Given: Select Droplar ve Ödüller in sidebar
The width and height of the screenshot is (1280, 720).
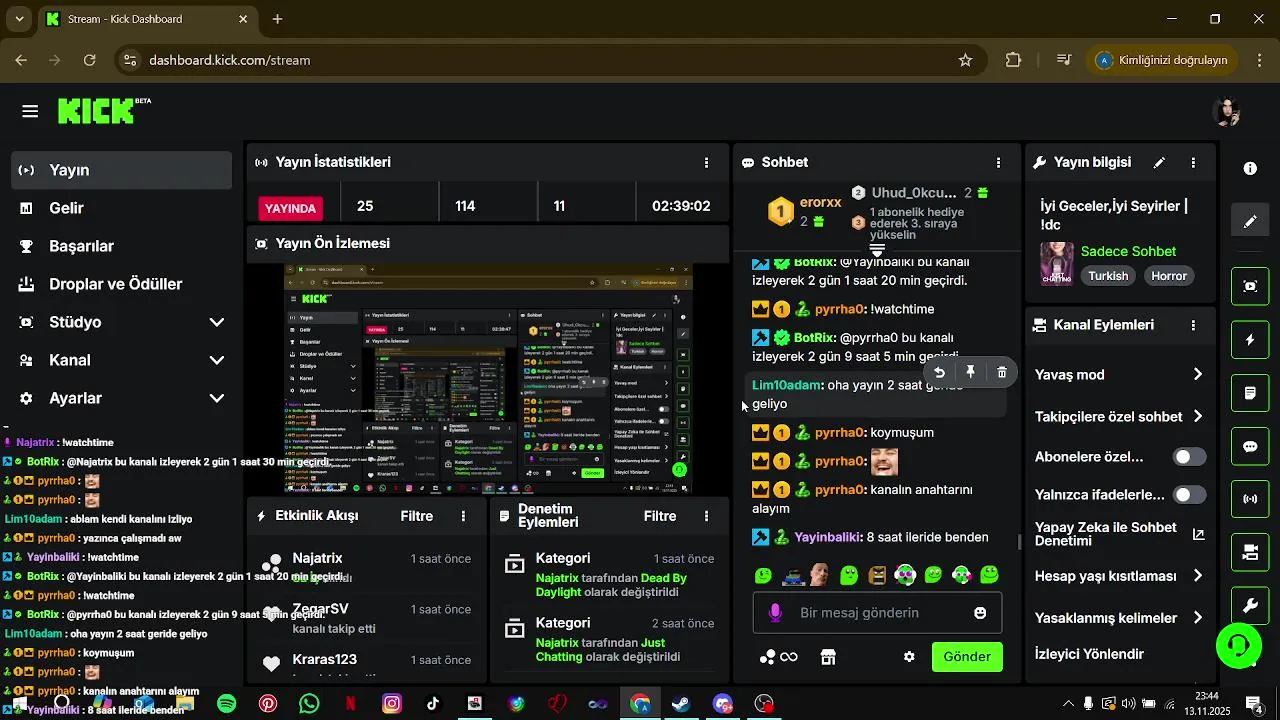Looking at the screenshot, I should coord(121,284).
